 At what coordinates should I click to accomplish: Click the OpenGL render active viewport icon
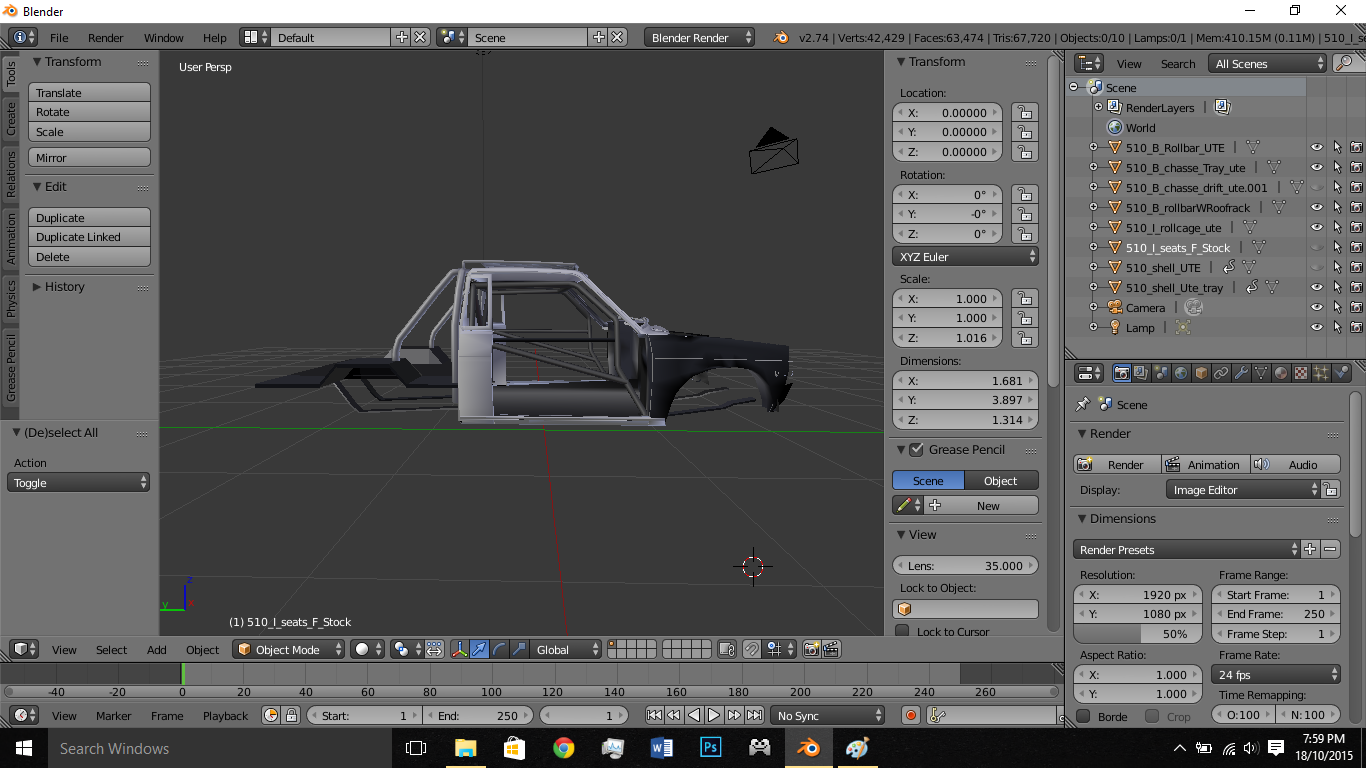click(x=811, y=649)
